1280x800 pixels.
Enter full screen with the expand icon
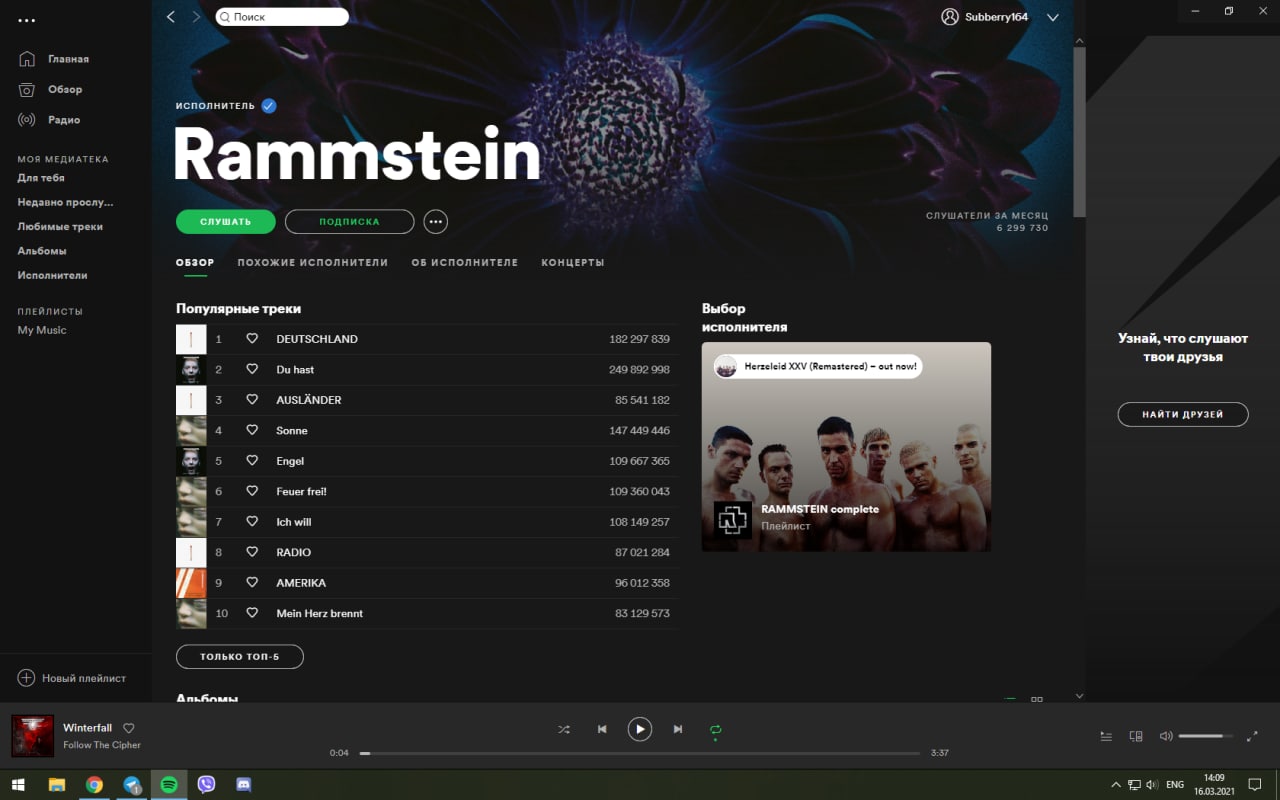point(1252,737)
